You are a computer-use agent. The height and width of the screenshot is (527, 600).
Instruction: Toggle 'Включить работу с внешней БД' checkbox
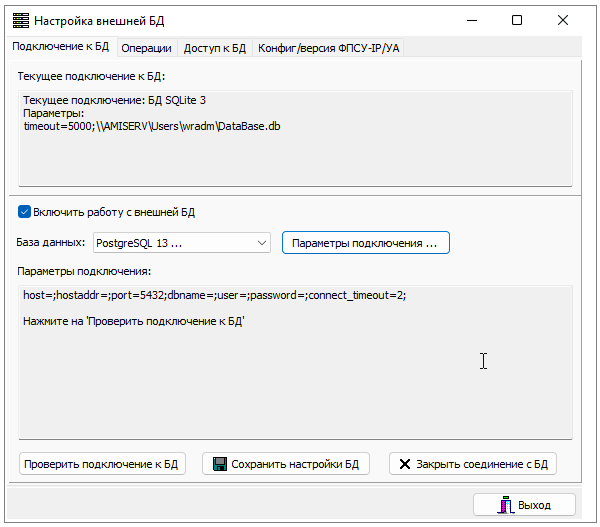click(x=25, y=212)
